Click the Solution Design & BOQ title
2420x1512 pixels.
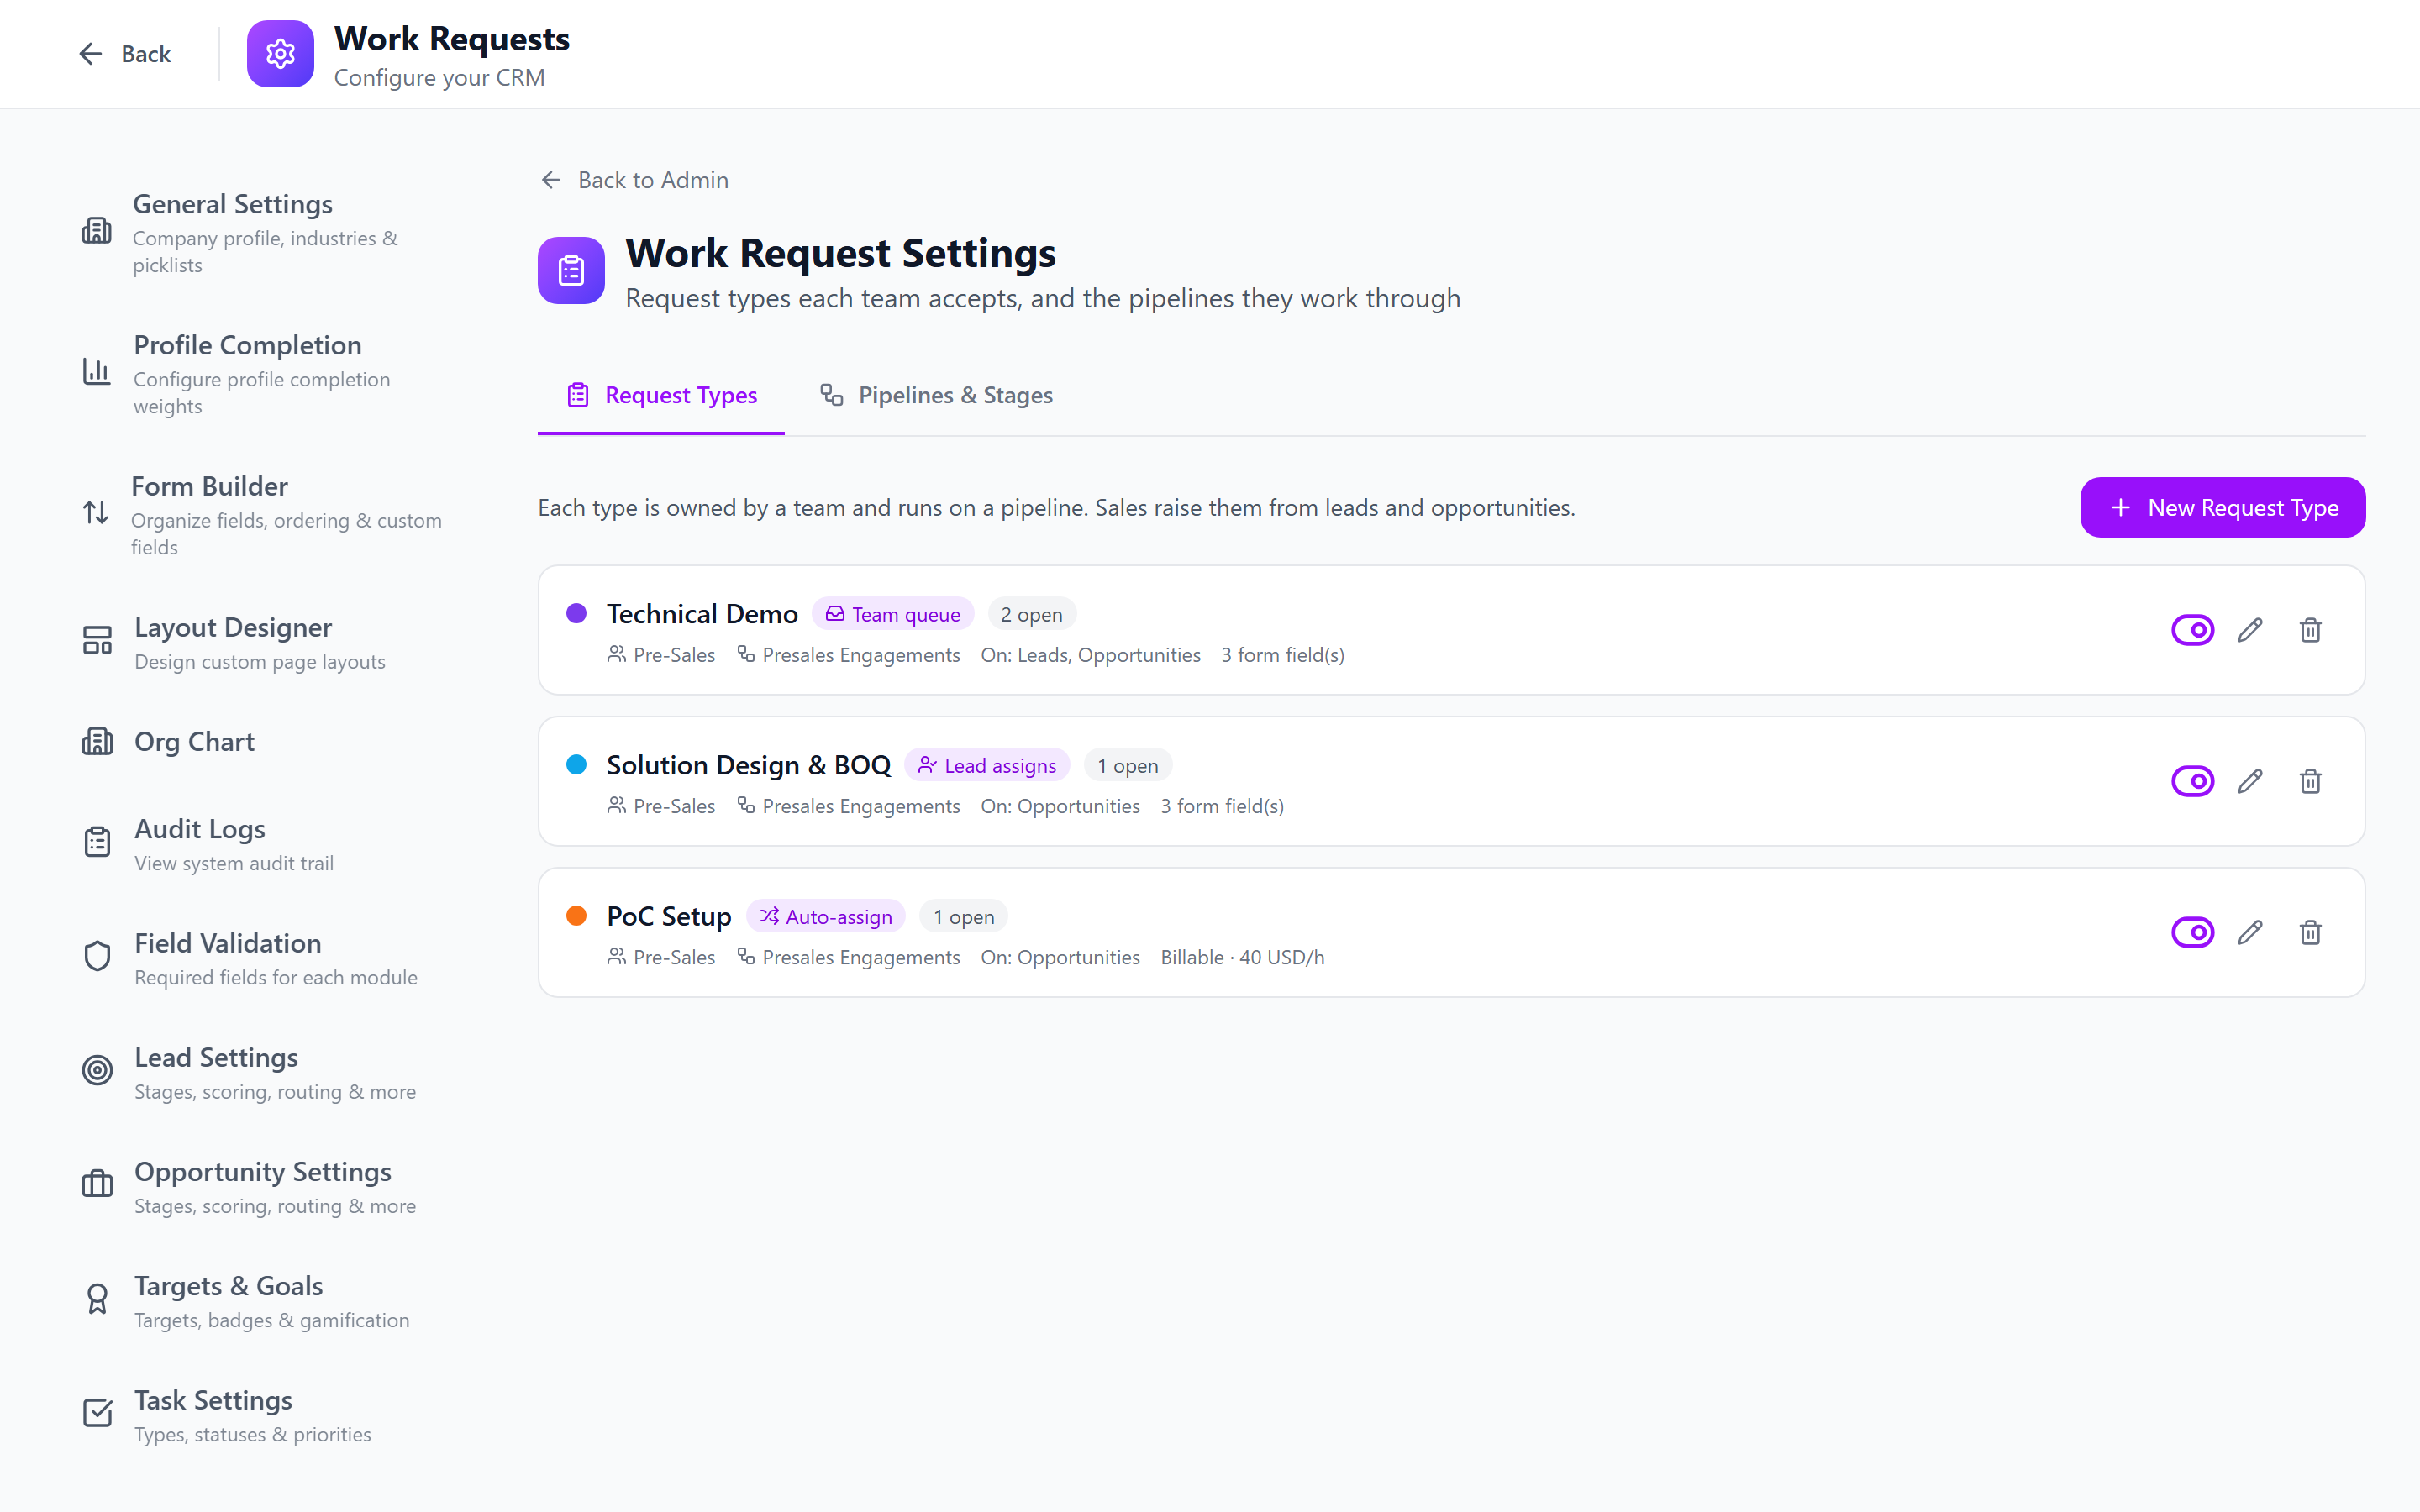click(x=748, y=765)
